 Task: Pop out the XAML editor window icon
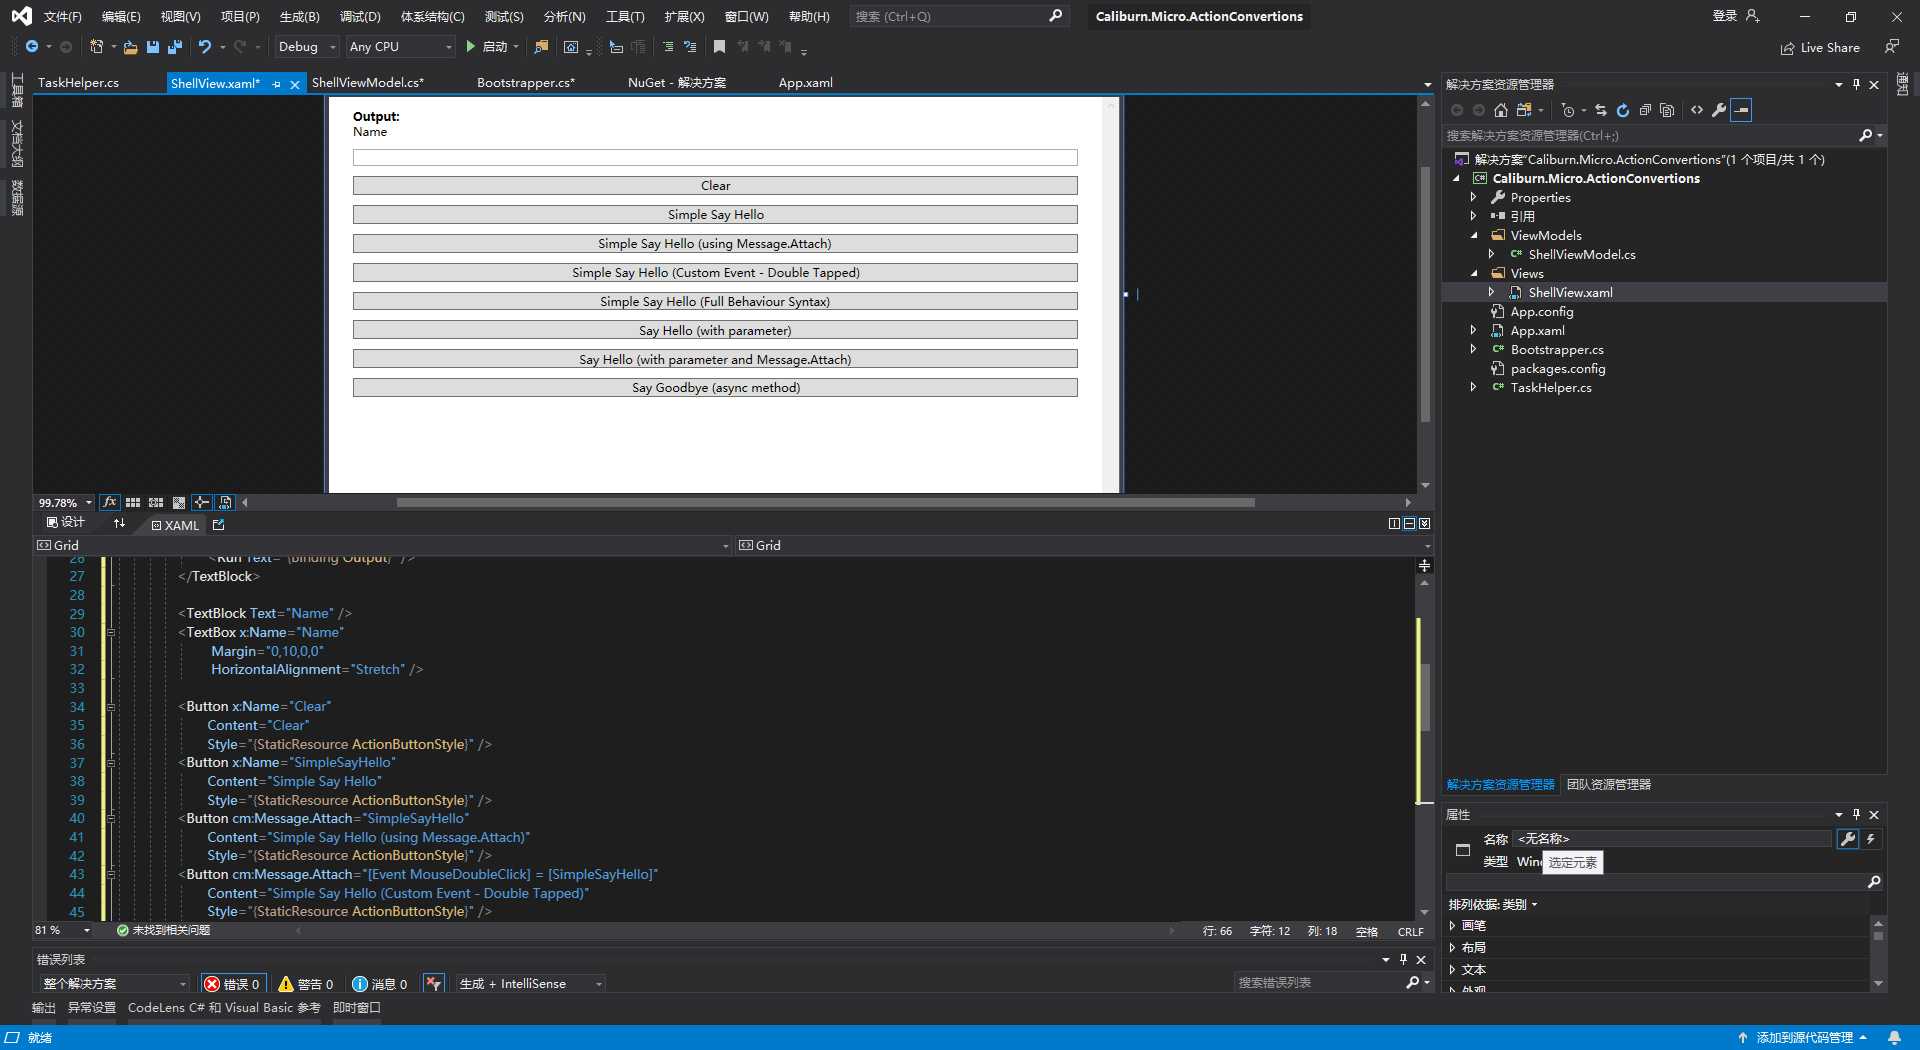[219, 524]
